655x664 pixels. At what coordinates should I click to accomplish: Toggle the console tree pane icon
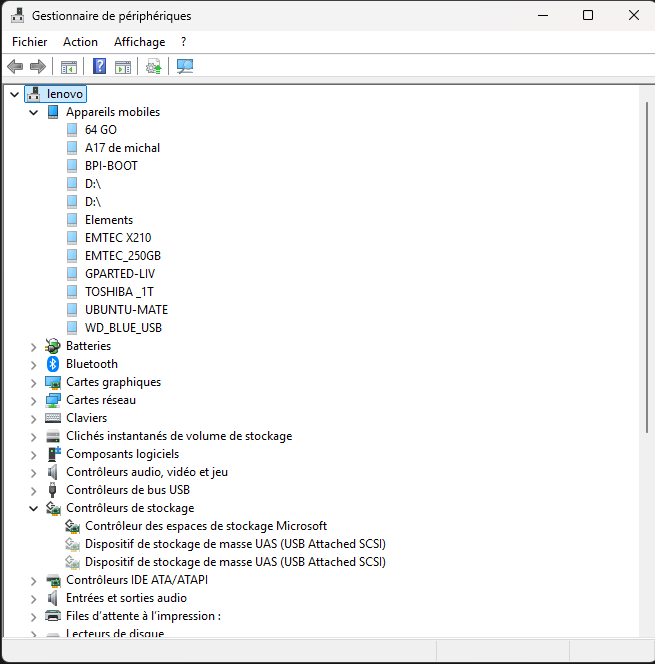pos(69,67)
